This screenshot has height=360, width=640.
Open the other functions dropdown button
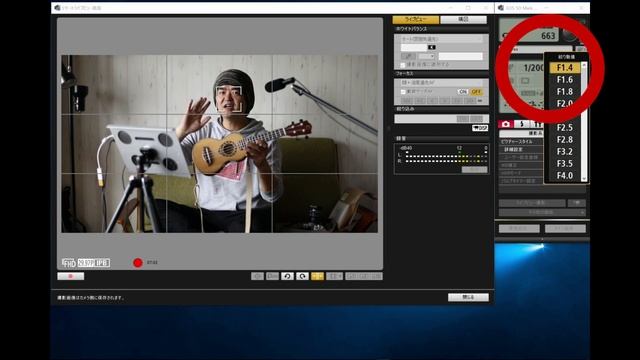click(542, 212)
